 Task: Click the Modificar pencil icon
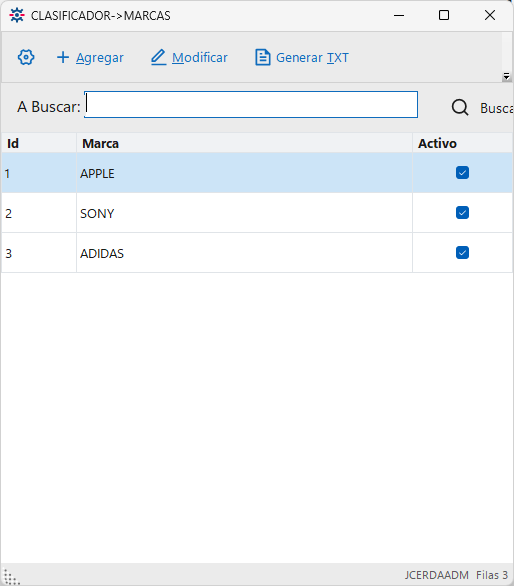click(158, 57)
